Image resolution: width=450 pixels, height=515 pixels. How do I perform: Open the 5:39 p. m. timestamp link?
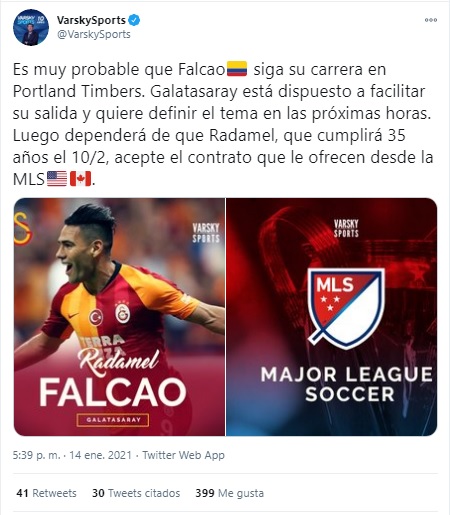click(37, 455)
